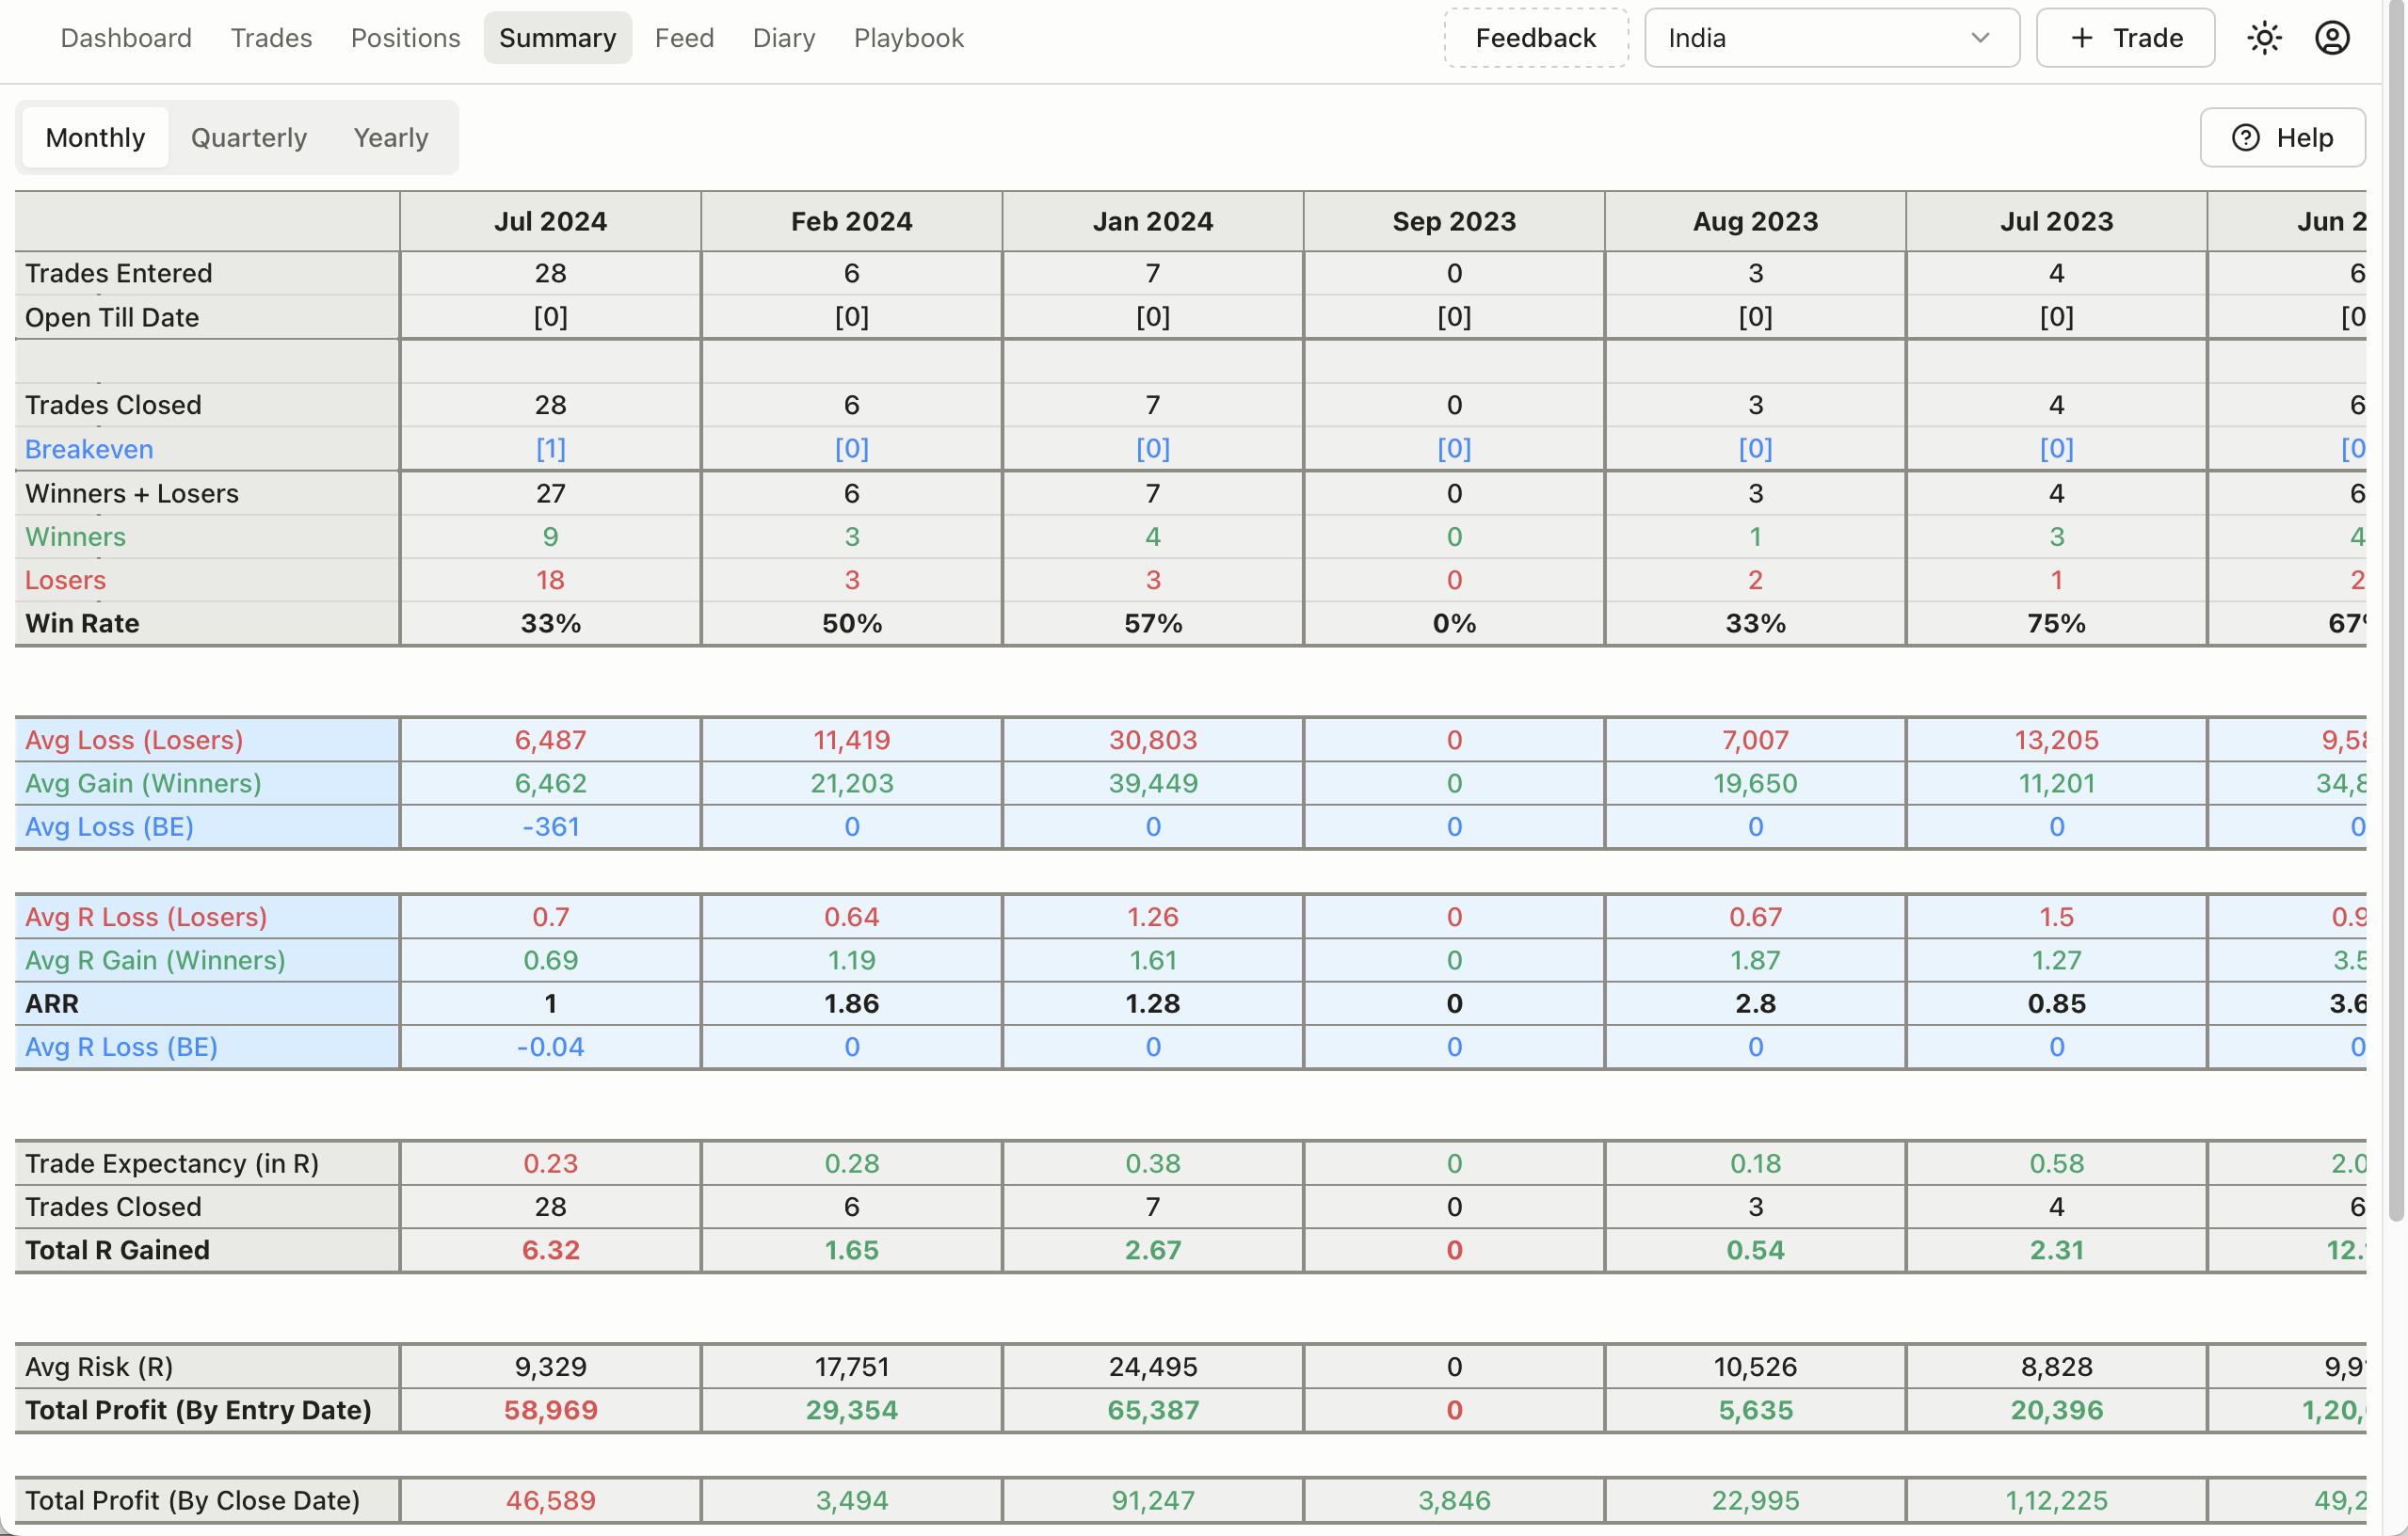Navigate to the Feed tab

(x=684, y=38)
